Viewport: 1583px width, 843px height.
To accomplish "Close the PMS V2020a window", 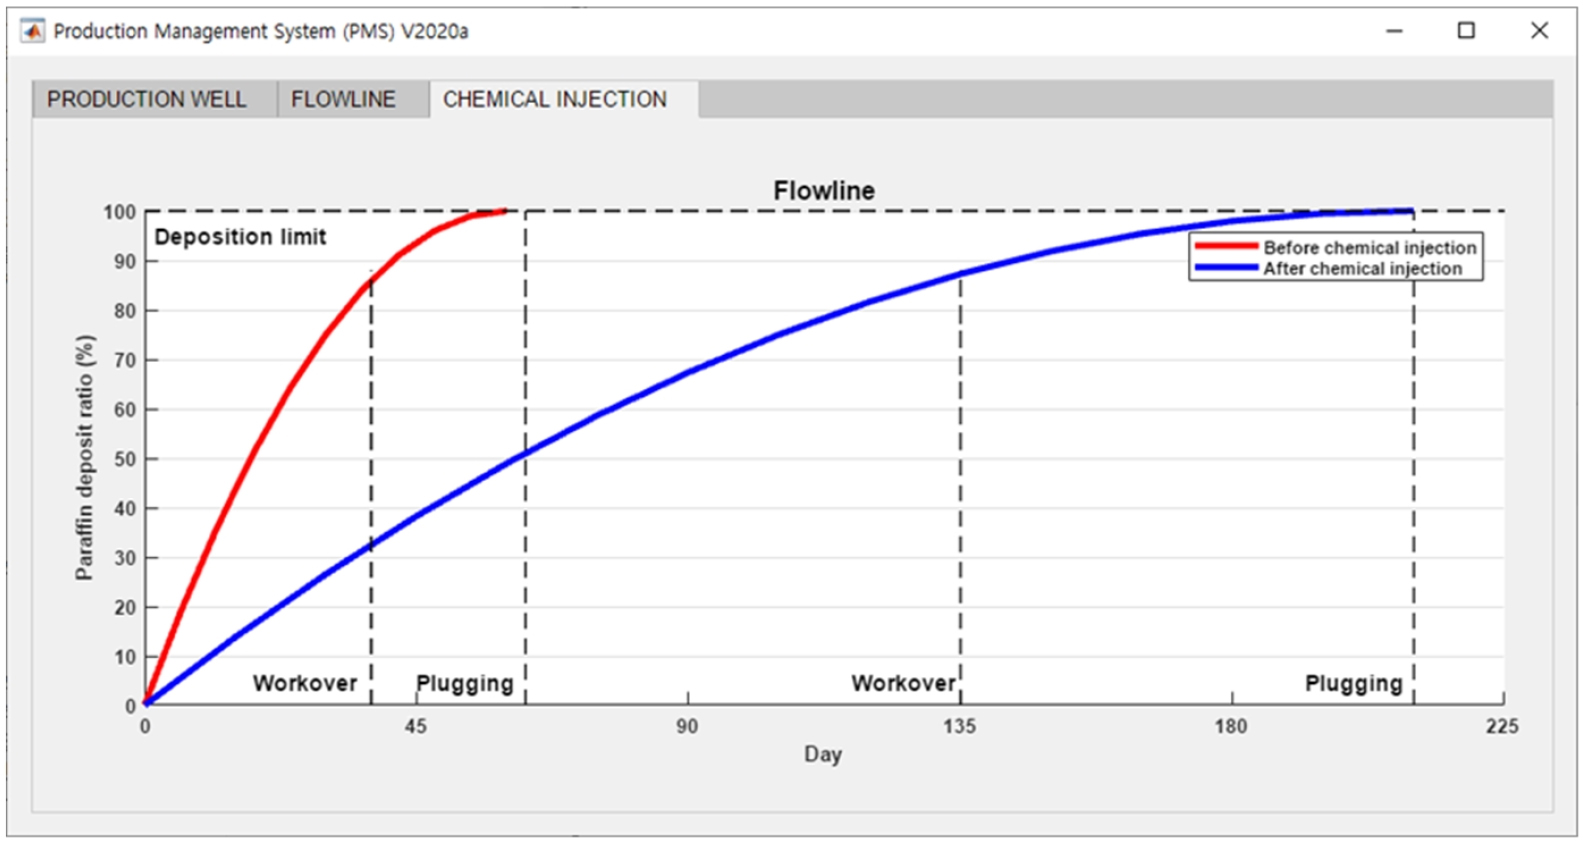I will tap(1539, 31).
